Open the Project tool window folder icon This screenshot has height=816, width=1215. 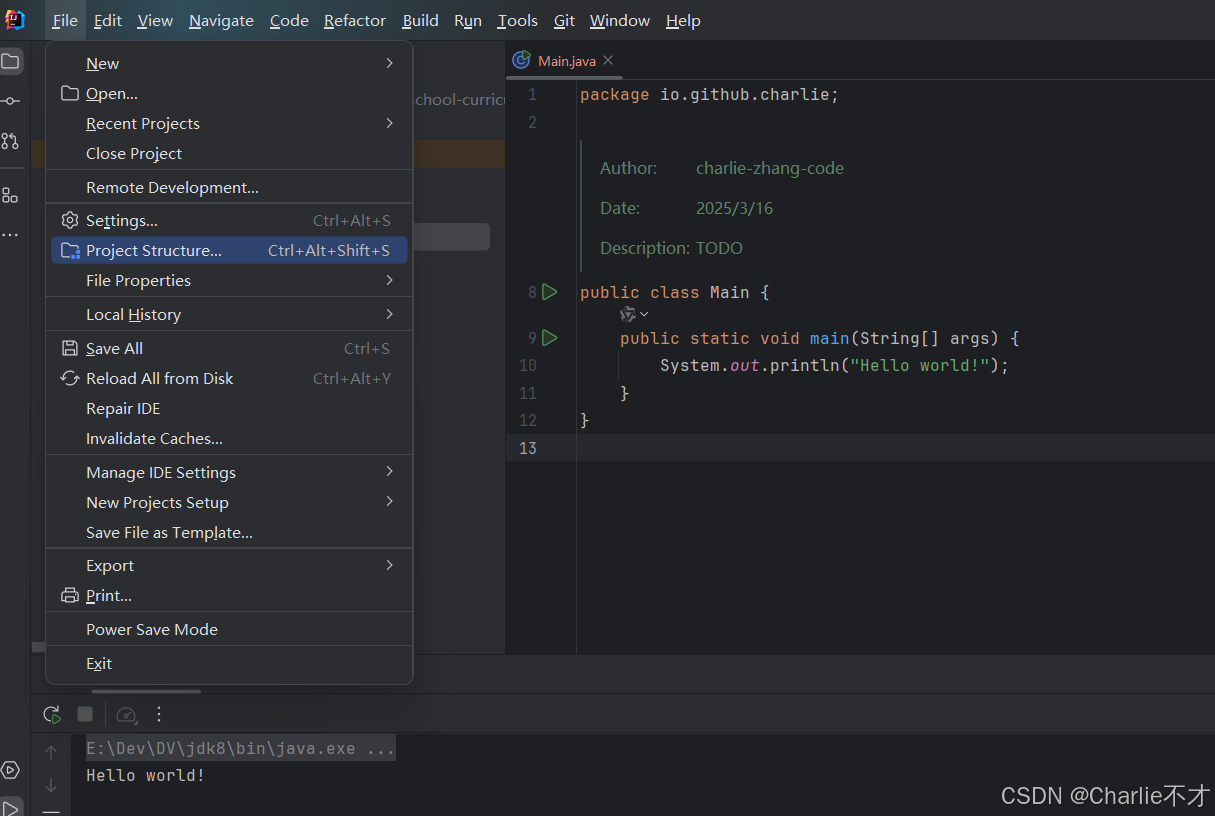[x=10, y=62]
